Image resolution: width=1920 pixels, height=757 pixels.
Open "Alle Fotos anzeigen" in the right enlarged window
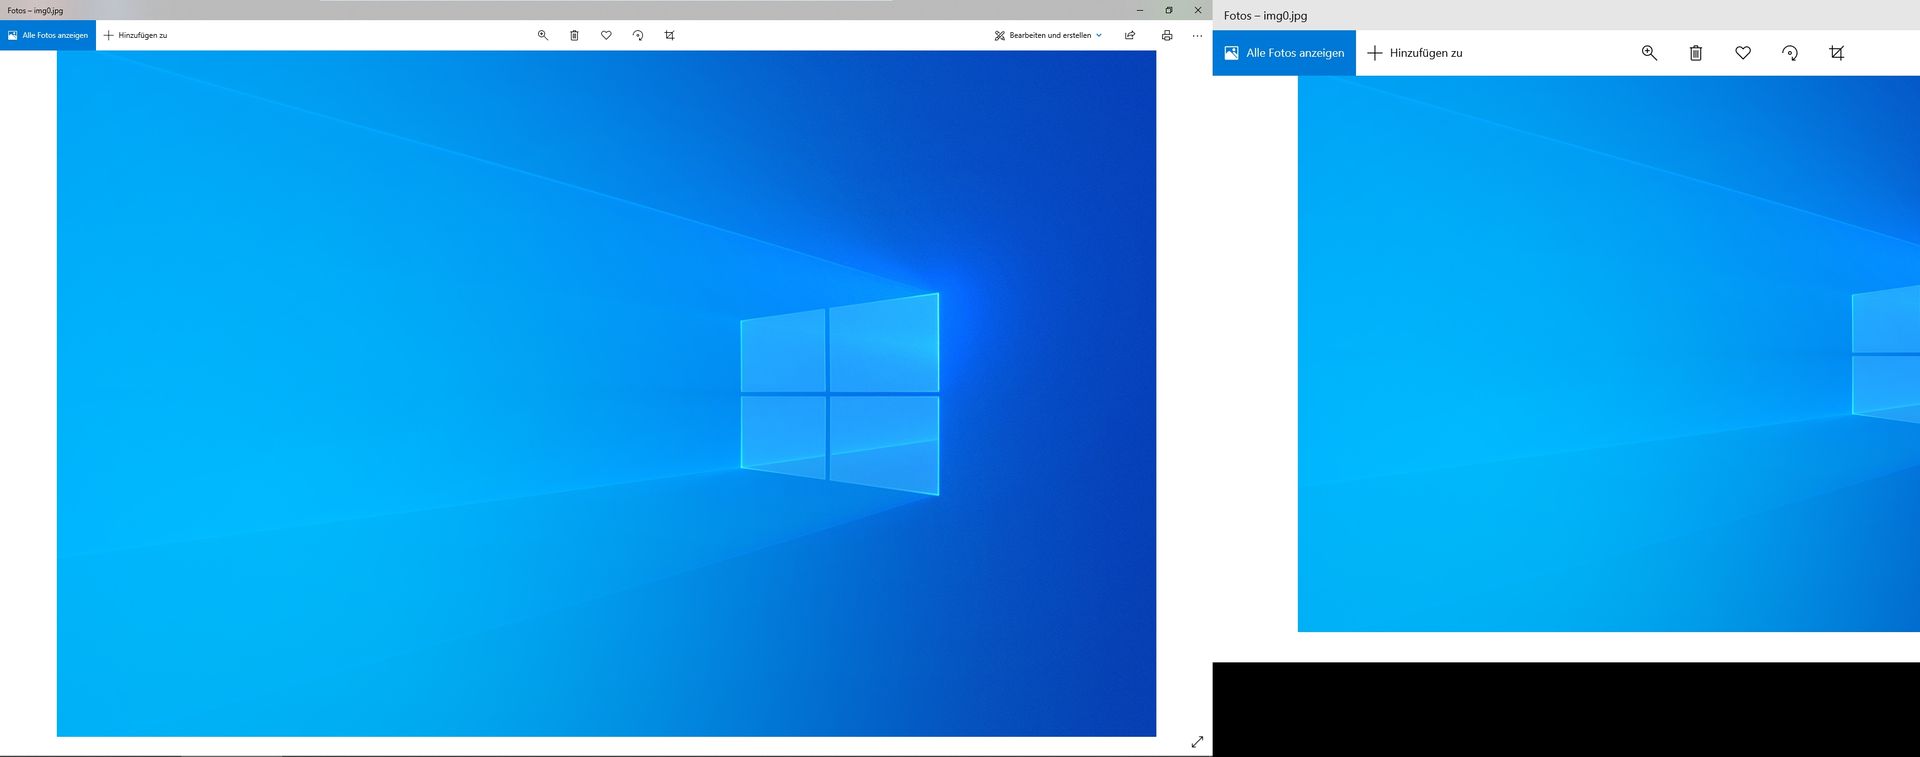[x=1284, y=53]
